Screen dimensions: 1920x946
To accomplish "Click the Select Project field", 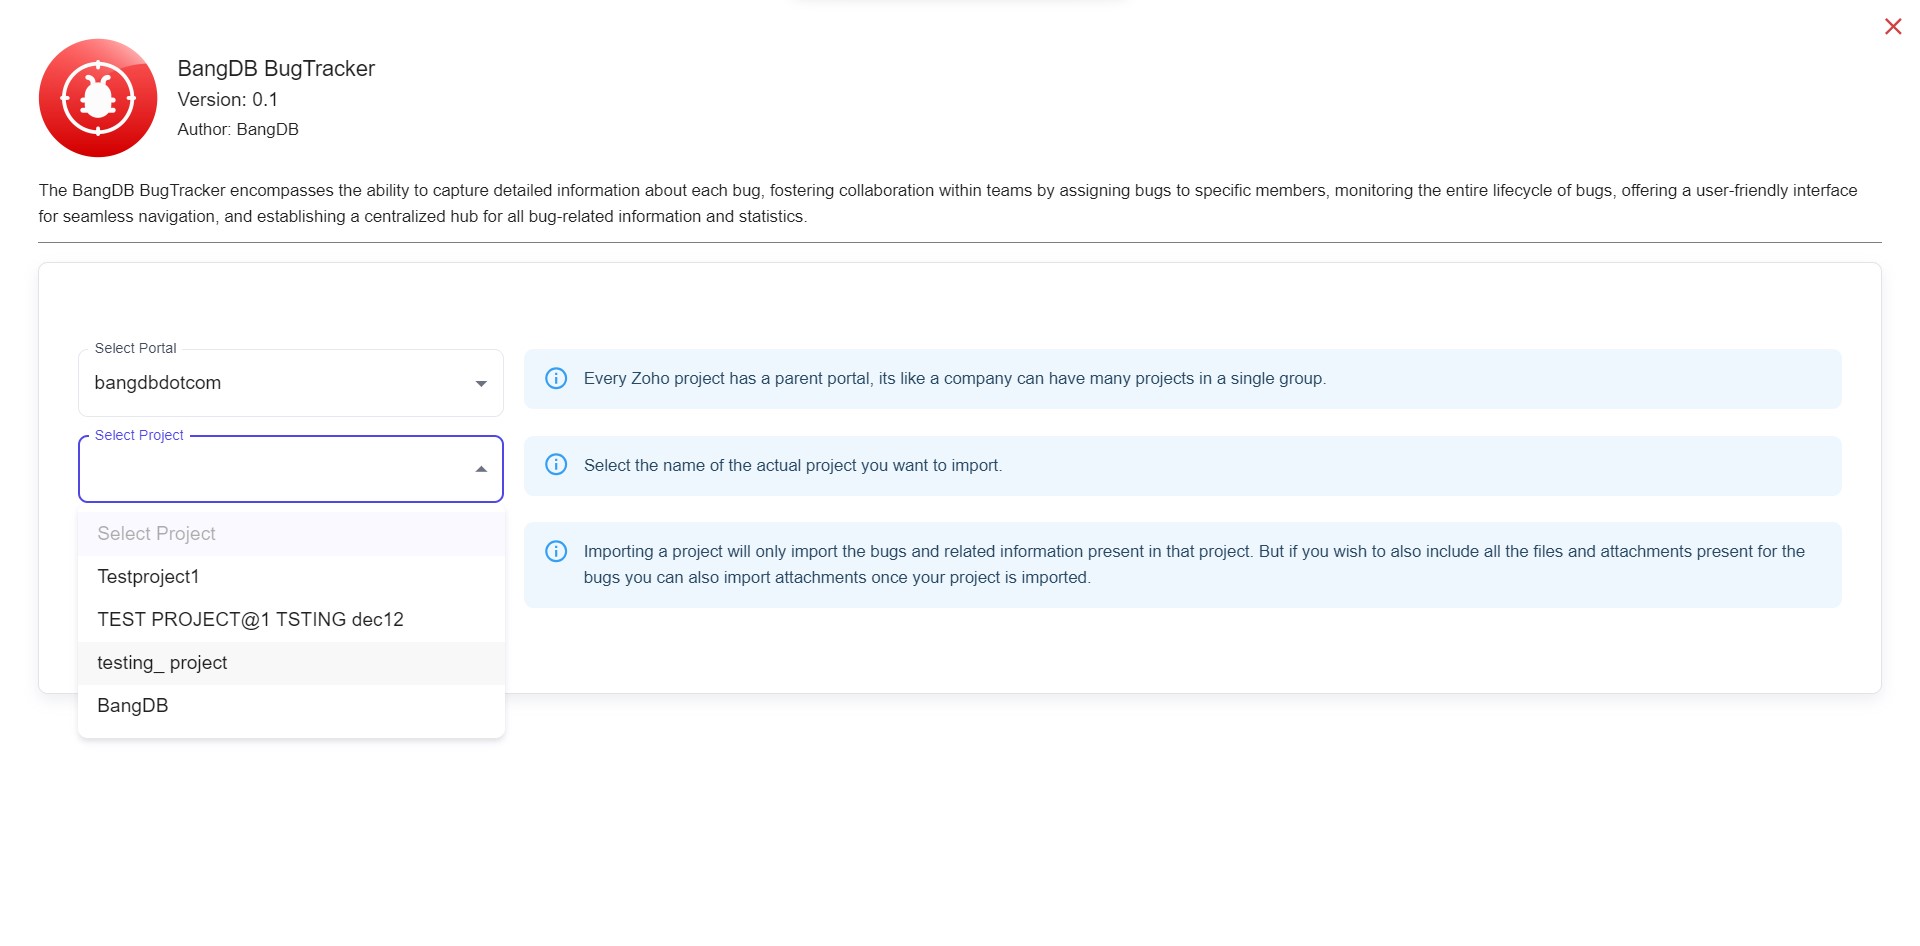I will click(291, 469).
